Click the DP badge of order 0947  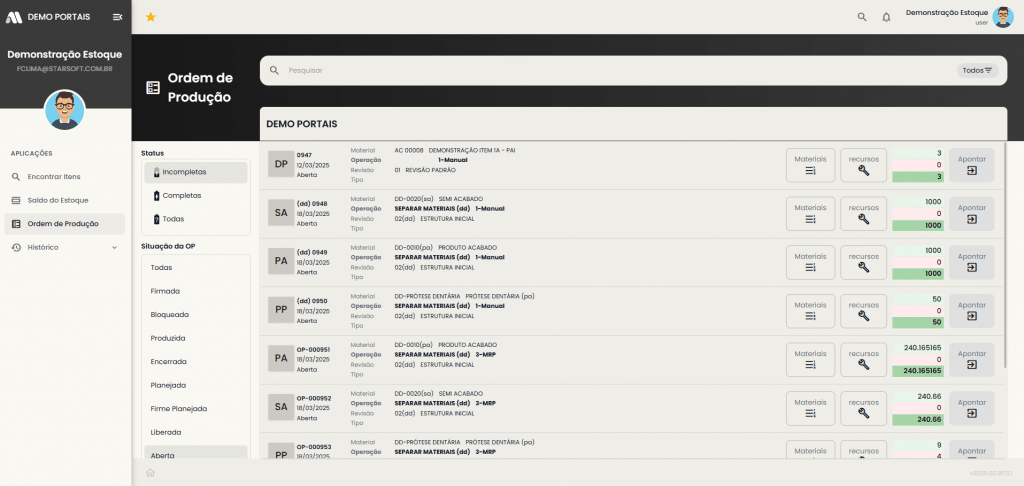(281, 164)
